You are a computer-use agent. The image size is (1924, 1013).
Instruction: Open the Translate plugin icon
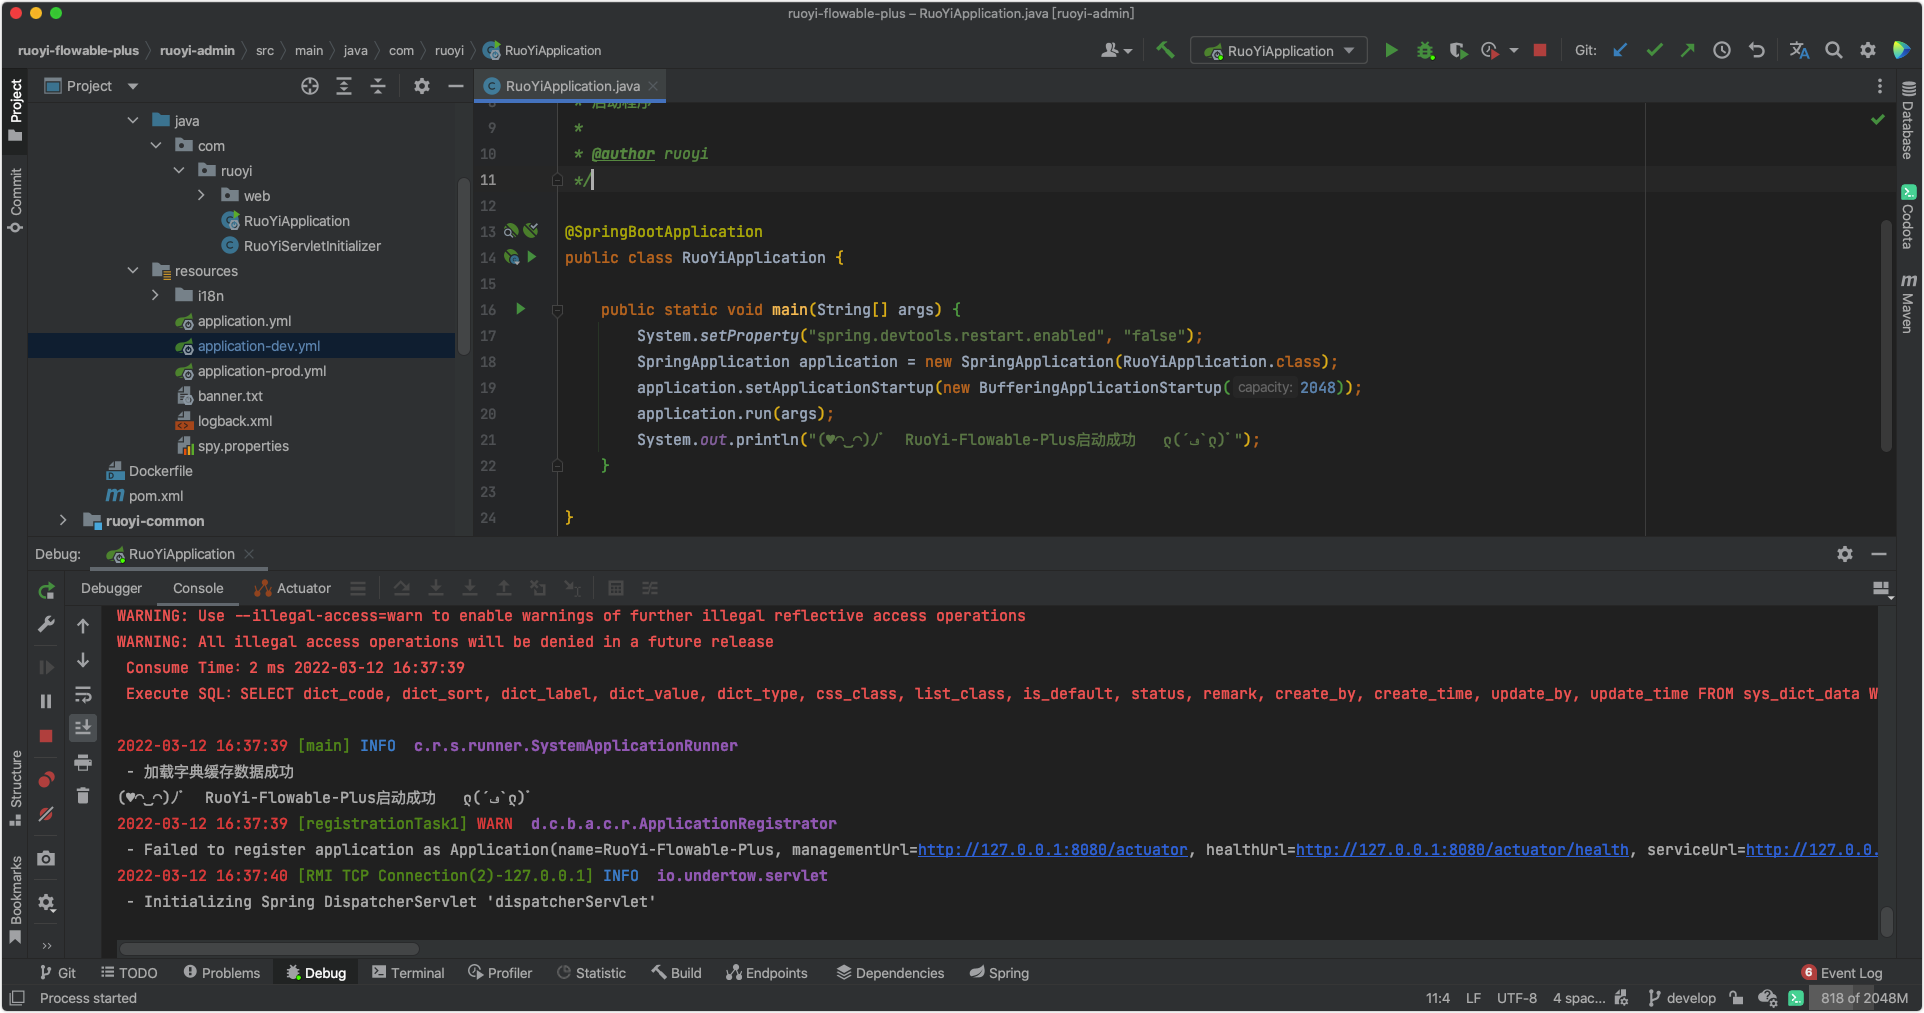pos(1799,50)
